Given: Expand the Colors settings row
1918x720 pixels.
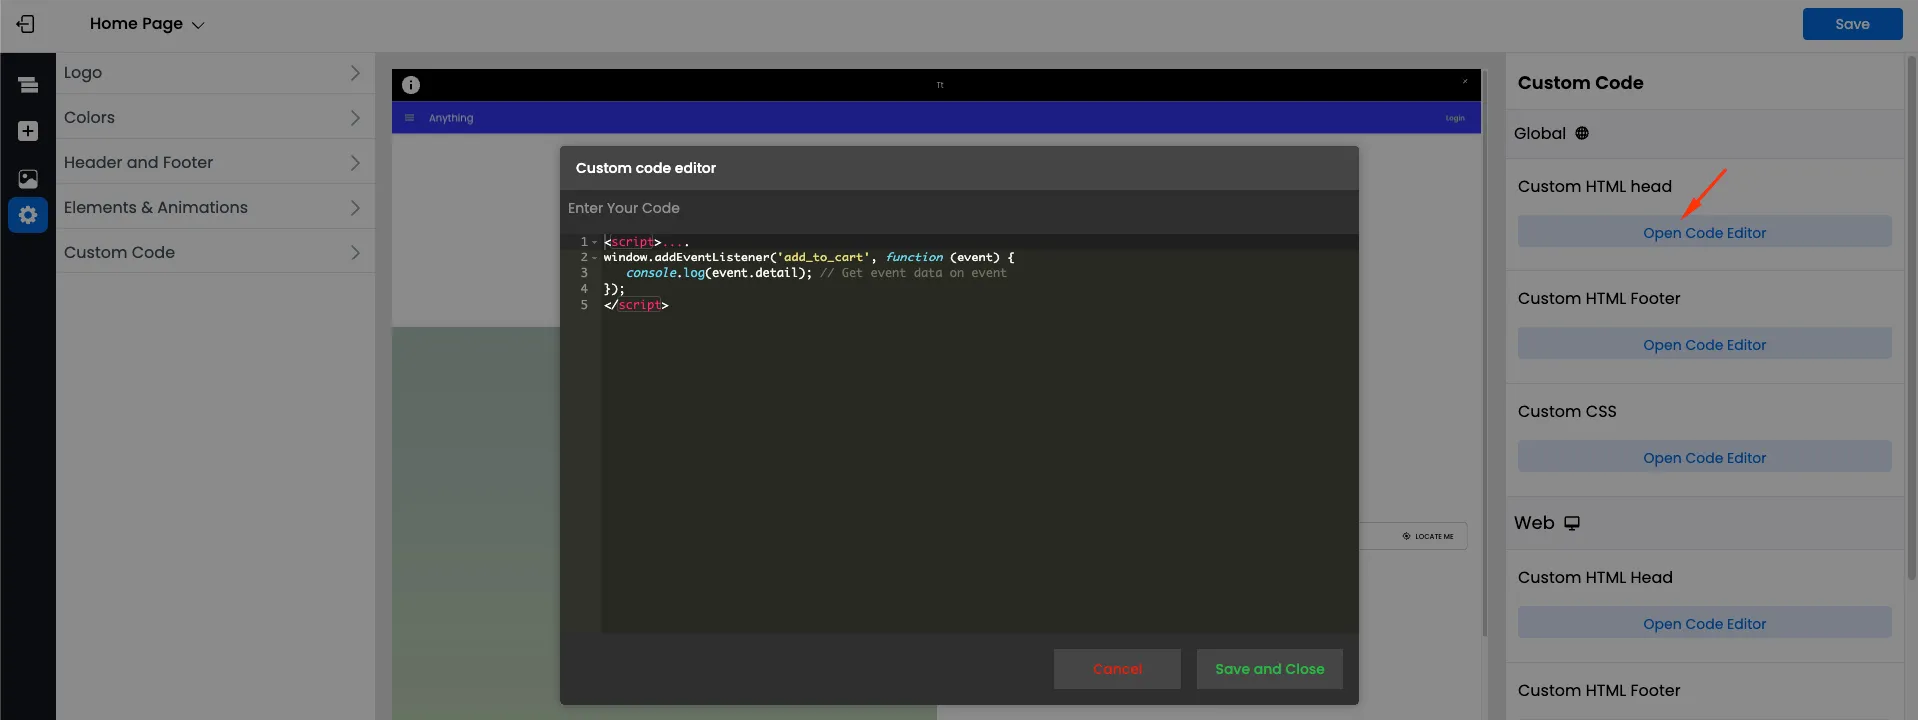Looking at the screenshot, I should coord(215,117).
